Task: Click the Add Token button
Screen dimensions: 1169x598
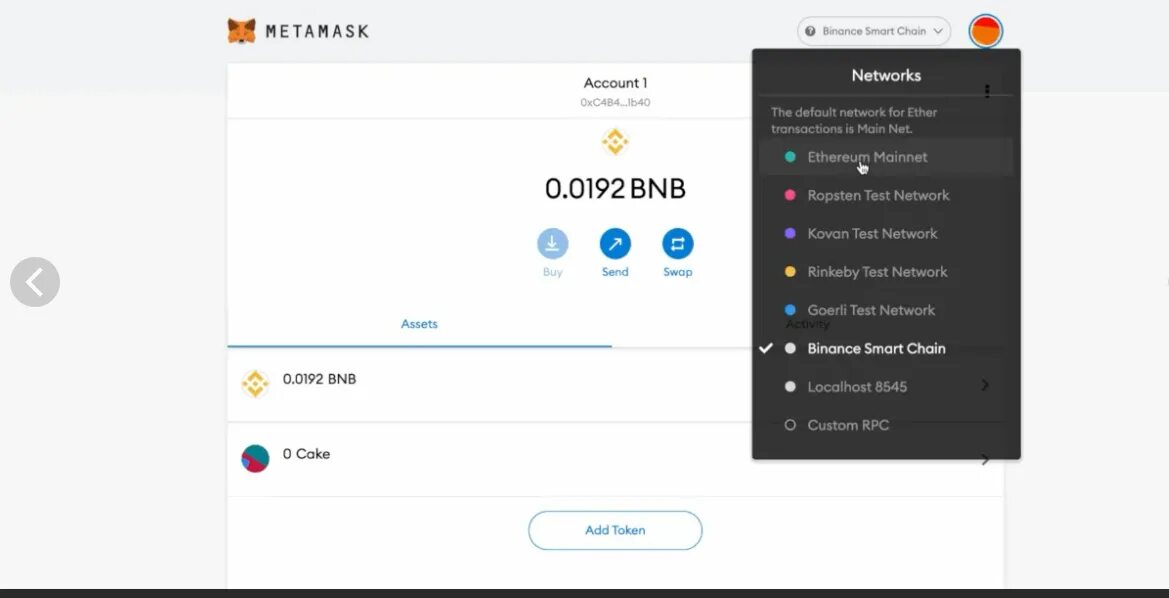Action: pyautogui.click(x=615, y=530)
